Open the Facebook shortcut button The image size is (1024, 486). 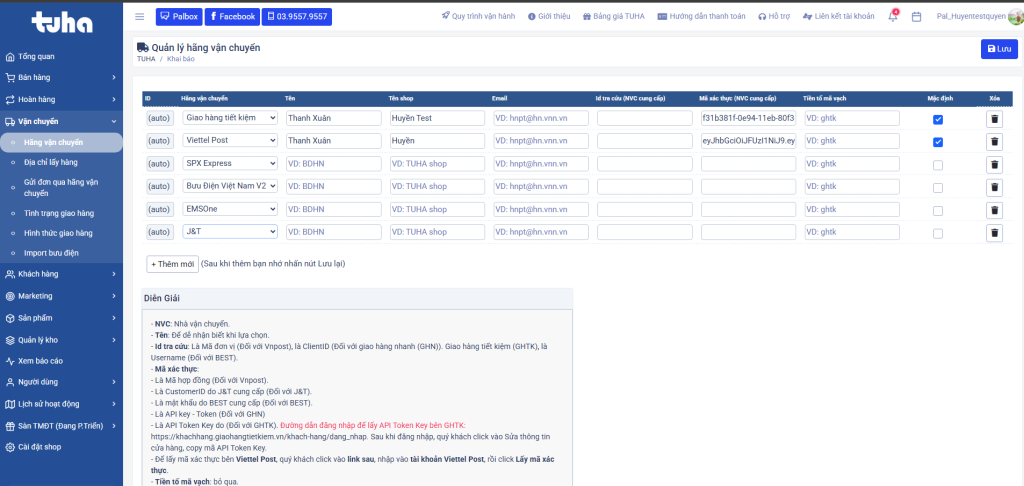(x=232, y=17)
